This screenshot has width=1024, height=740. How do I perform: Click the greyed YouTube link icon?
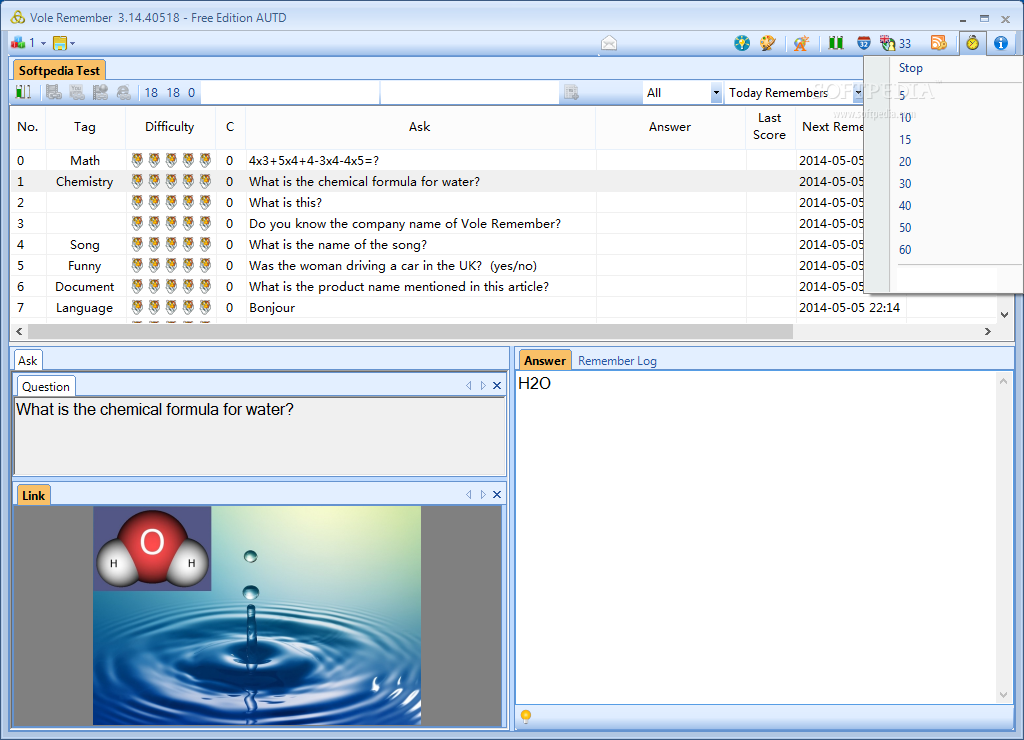tap(77, 92)
